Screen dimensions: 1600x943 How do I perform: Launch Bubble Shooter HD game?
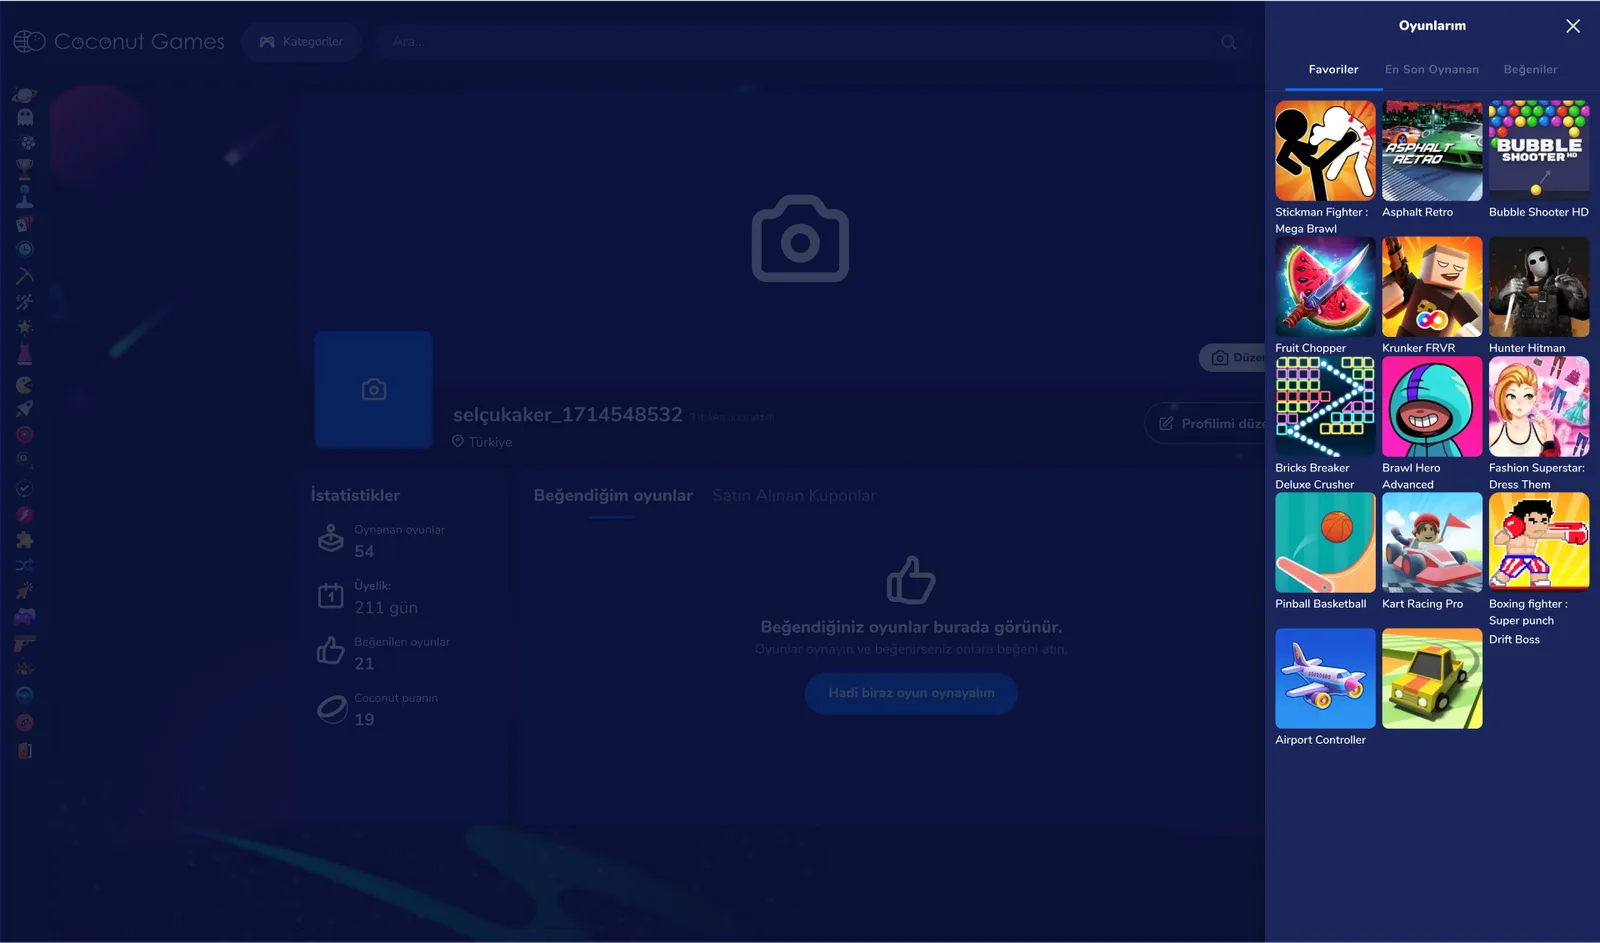tap(1539, 151)
